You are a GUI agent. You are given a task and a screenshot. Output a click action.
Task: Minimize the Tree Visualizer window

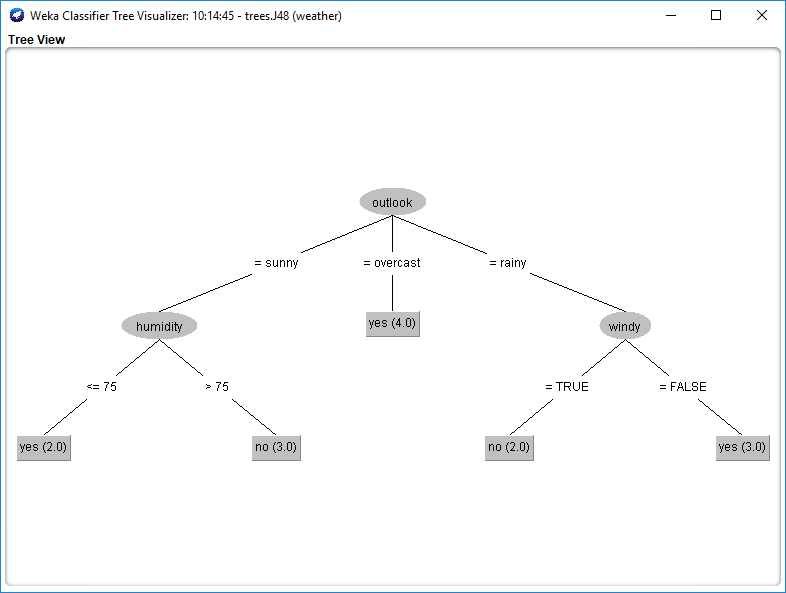[670, 15]
